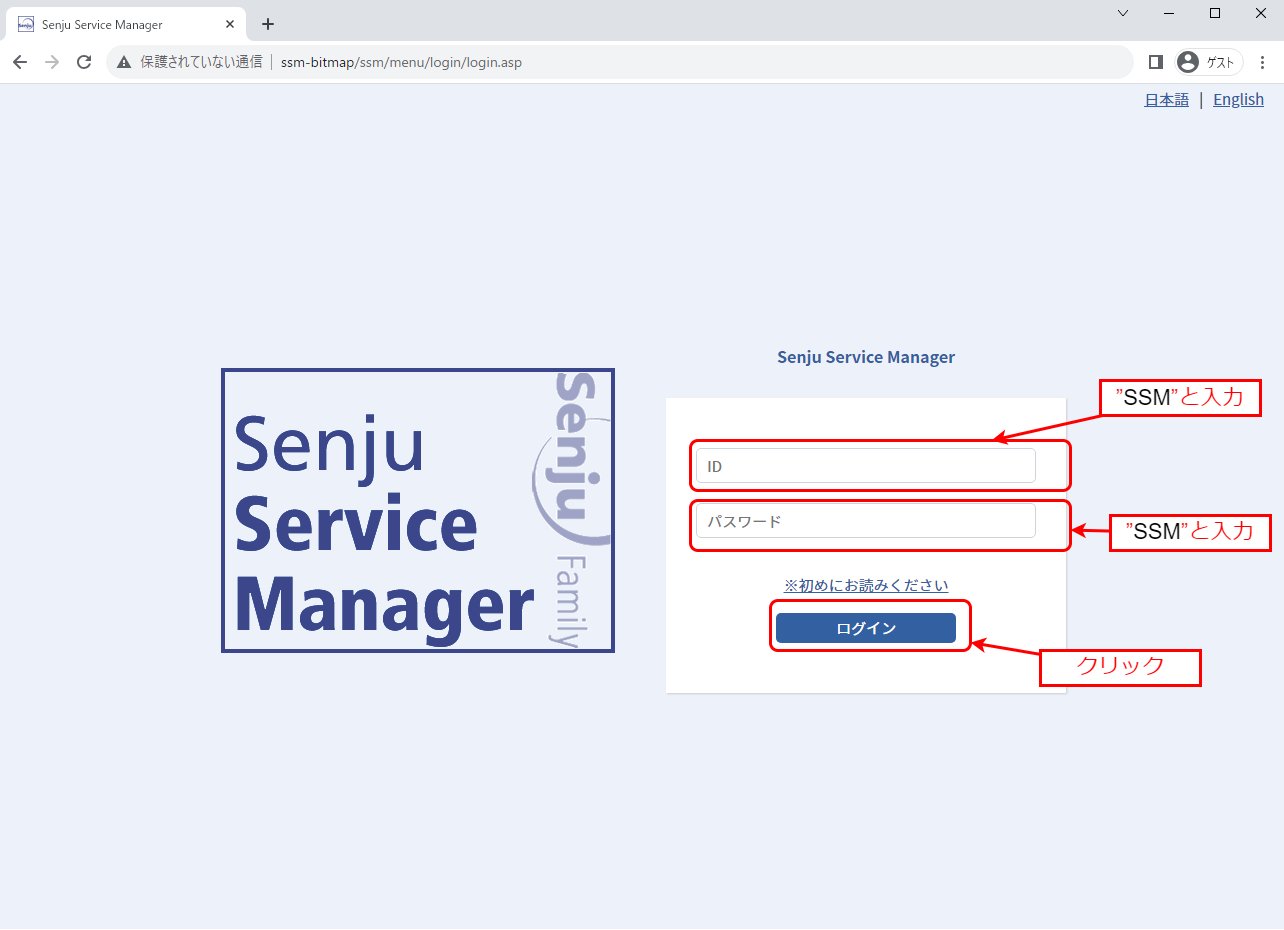Focus the パスワード input field

866,521
